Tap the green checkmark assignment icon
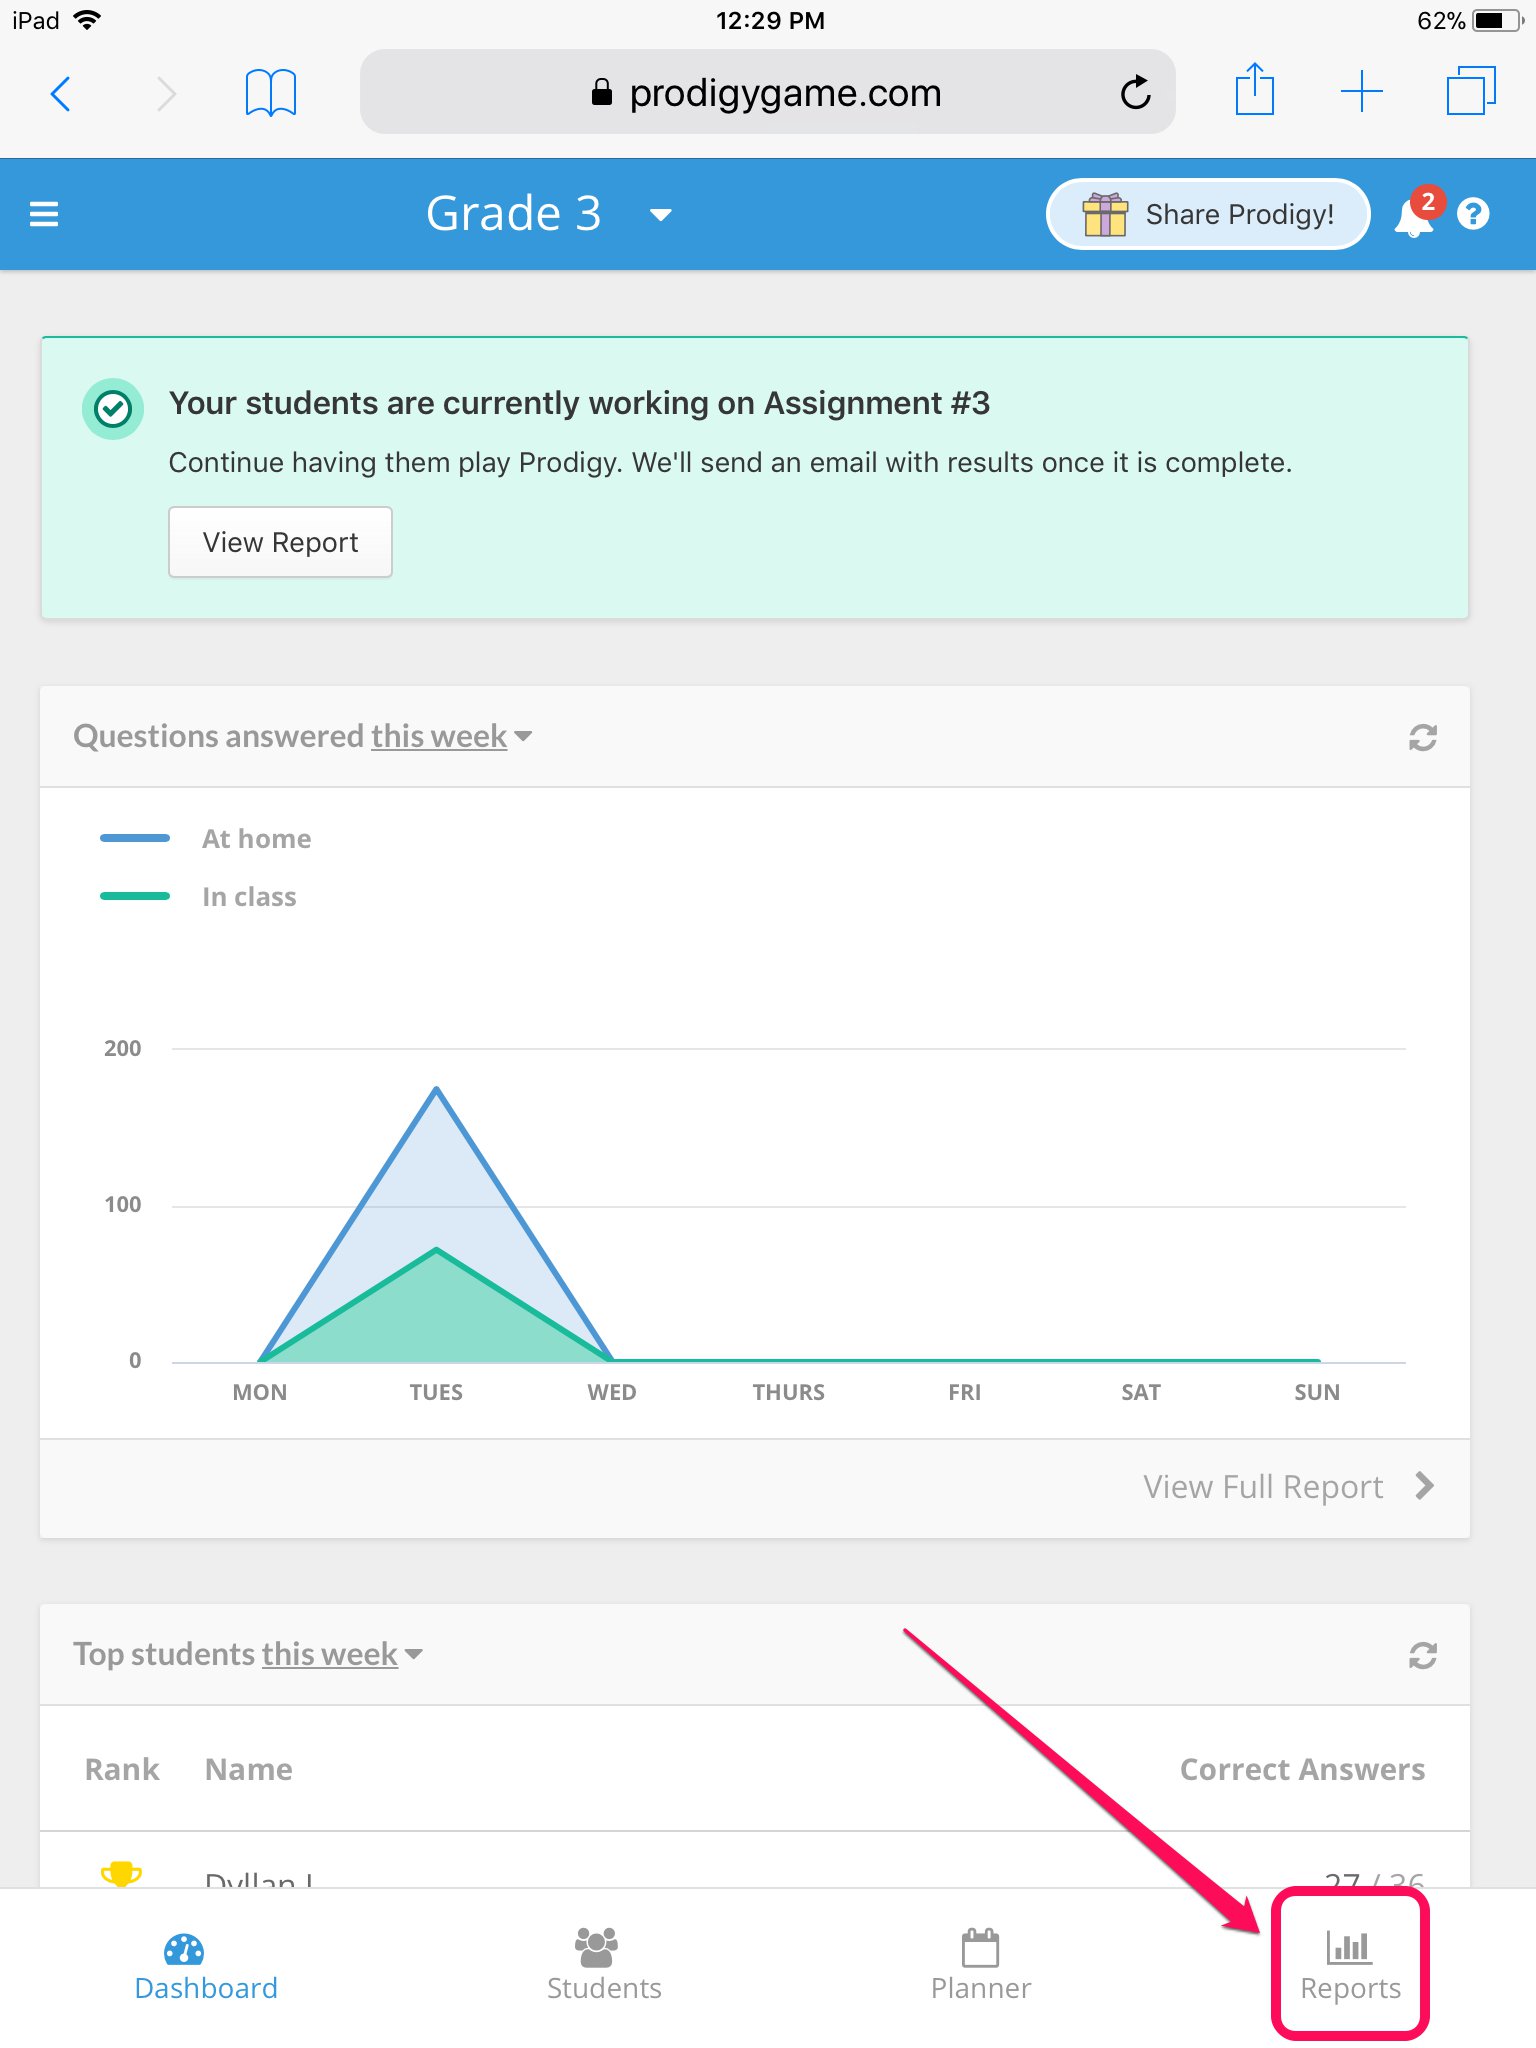Screen dimensions: 1536x2048 (x=112, y=409)
